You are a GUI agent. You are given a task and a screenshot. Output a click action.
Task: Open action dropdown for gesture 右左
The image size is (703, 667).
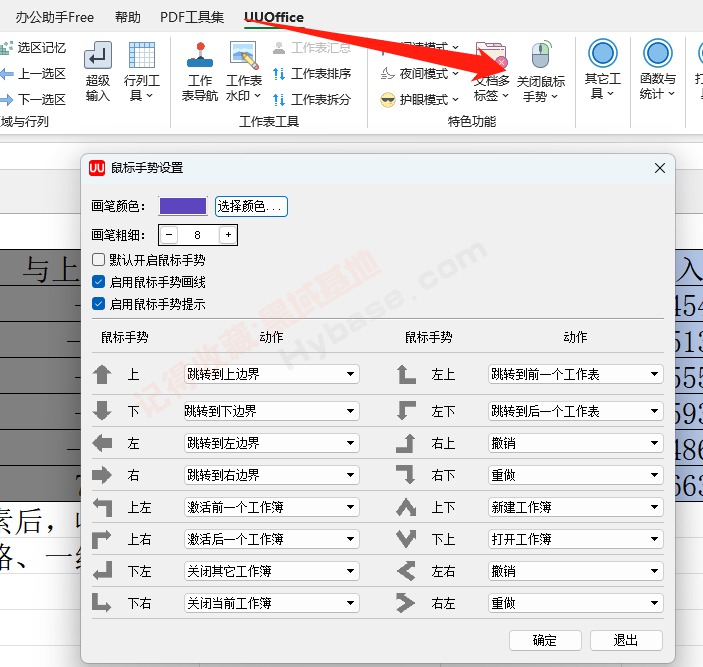coord(576,603)
